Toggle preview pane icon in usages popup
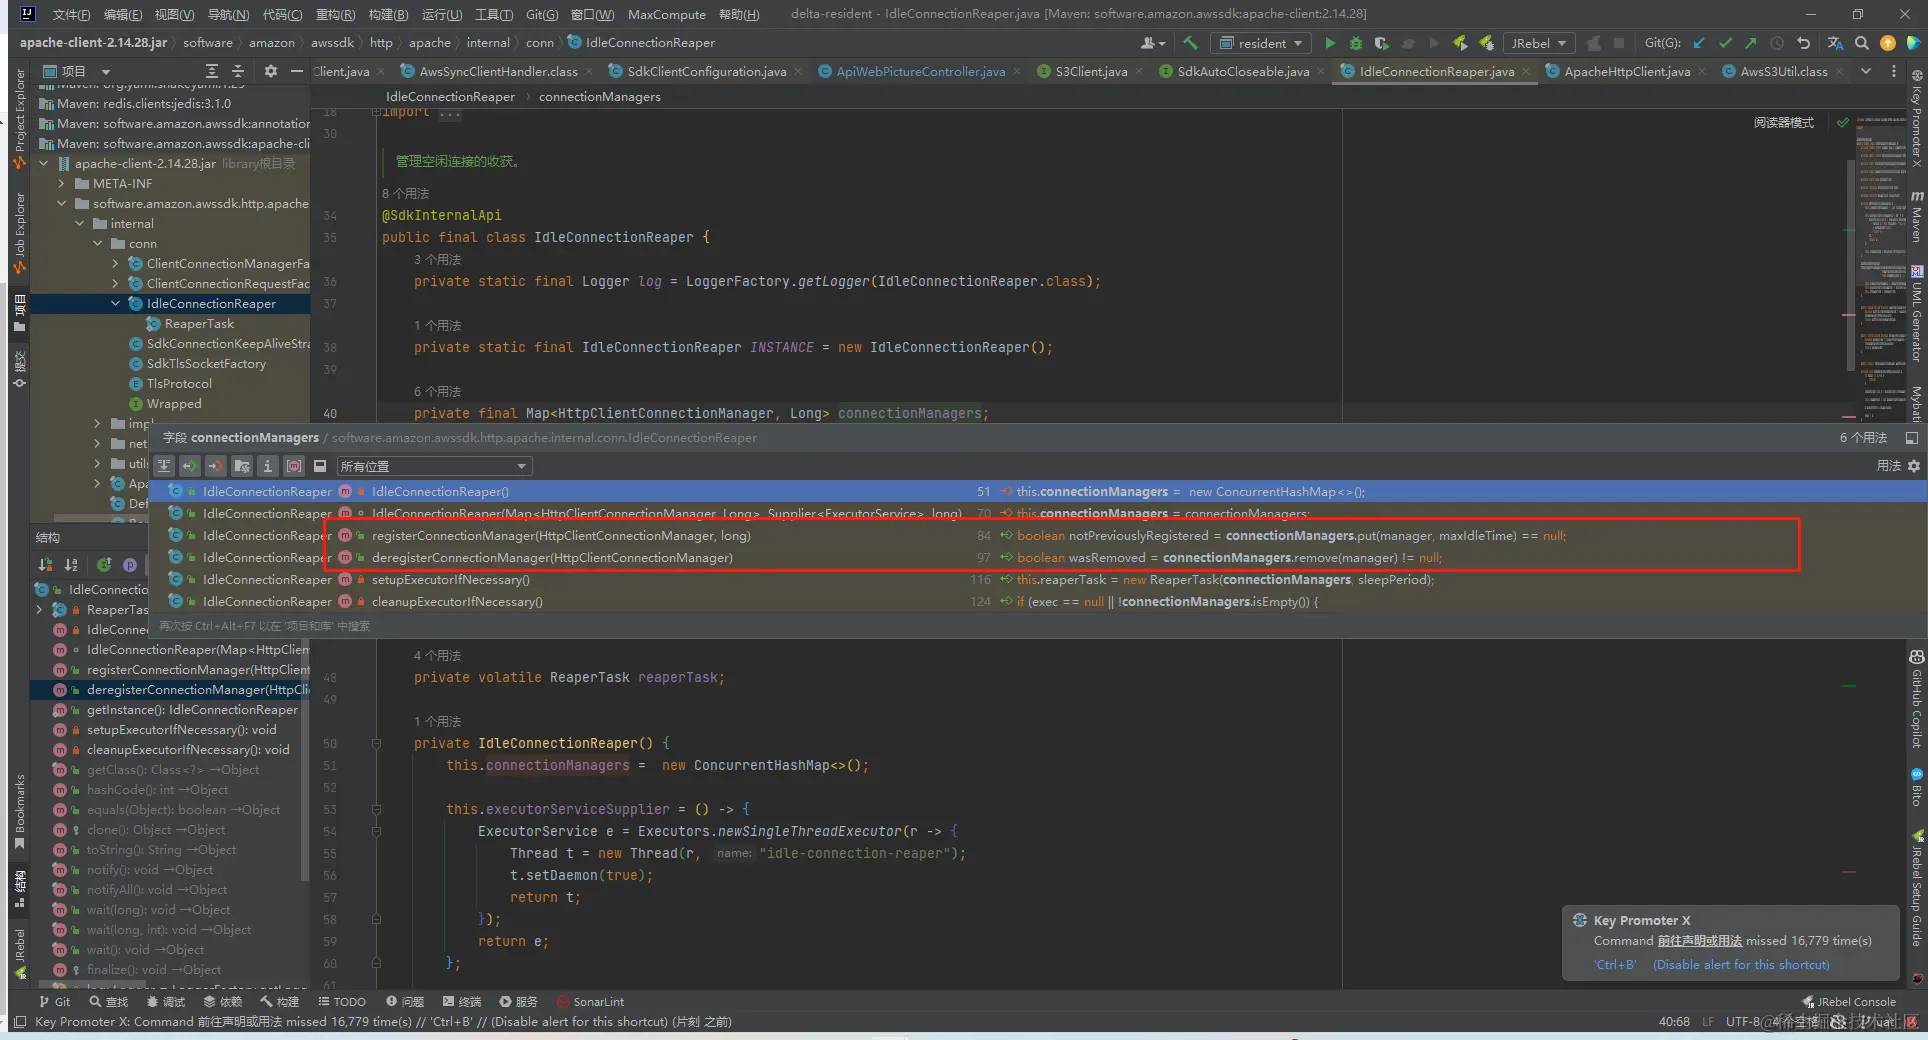Viewport: 1928px width, 1040px height. coord(320,466)
